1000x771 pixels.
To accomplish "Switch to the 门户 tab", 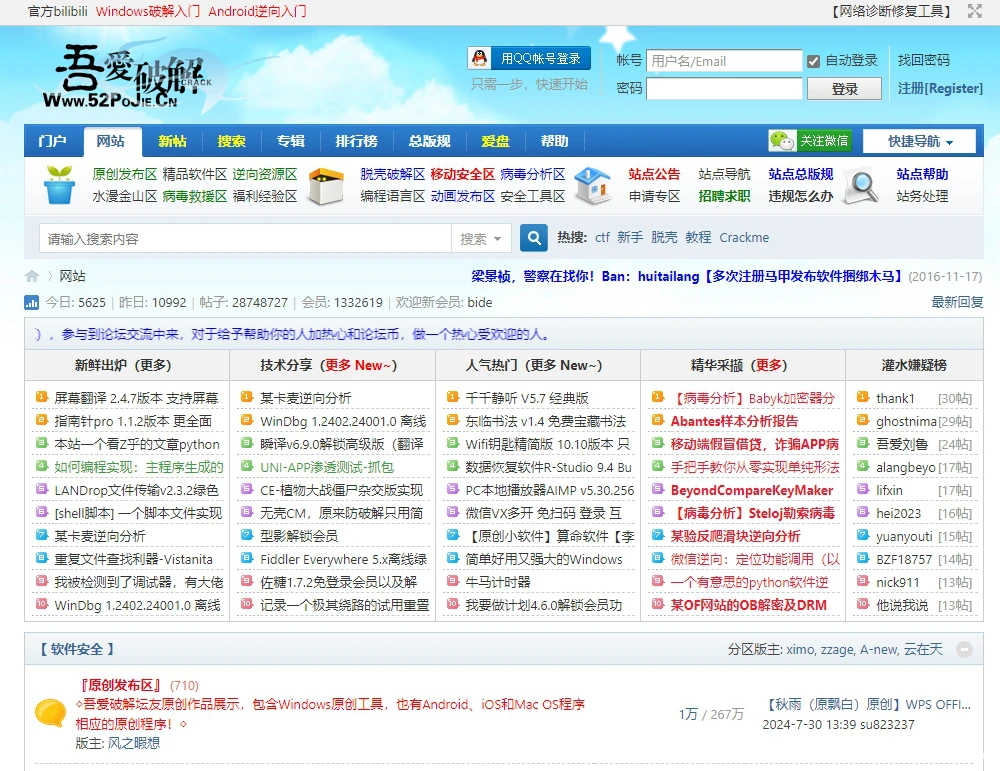I will click(x=52, y=139).
